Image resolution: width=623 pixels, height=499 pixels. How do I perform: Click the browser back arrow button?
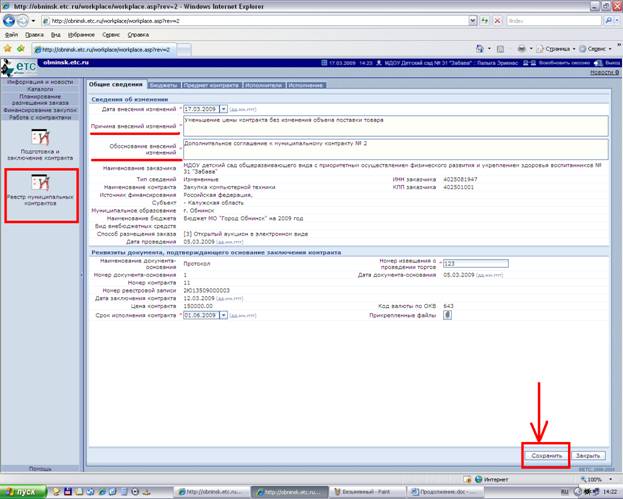[9, 21]
